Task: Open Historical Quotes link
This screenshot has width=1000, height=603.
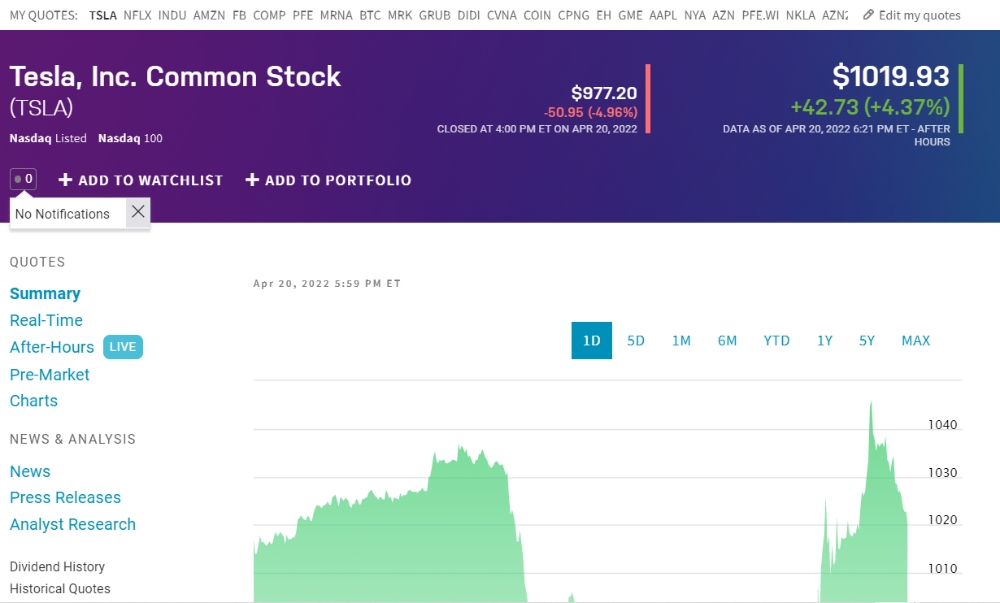Action: (60, 588)
